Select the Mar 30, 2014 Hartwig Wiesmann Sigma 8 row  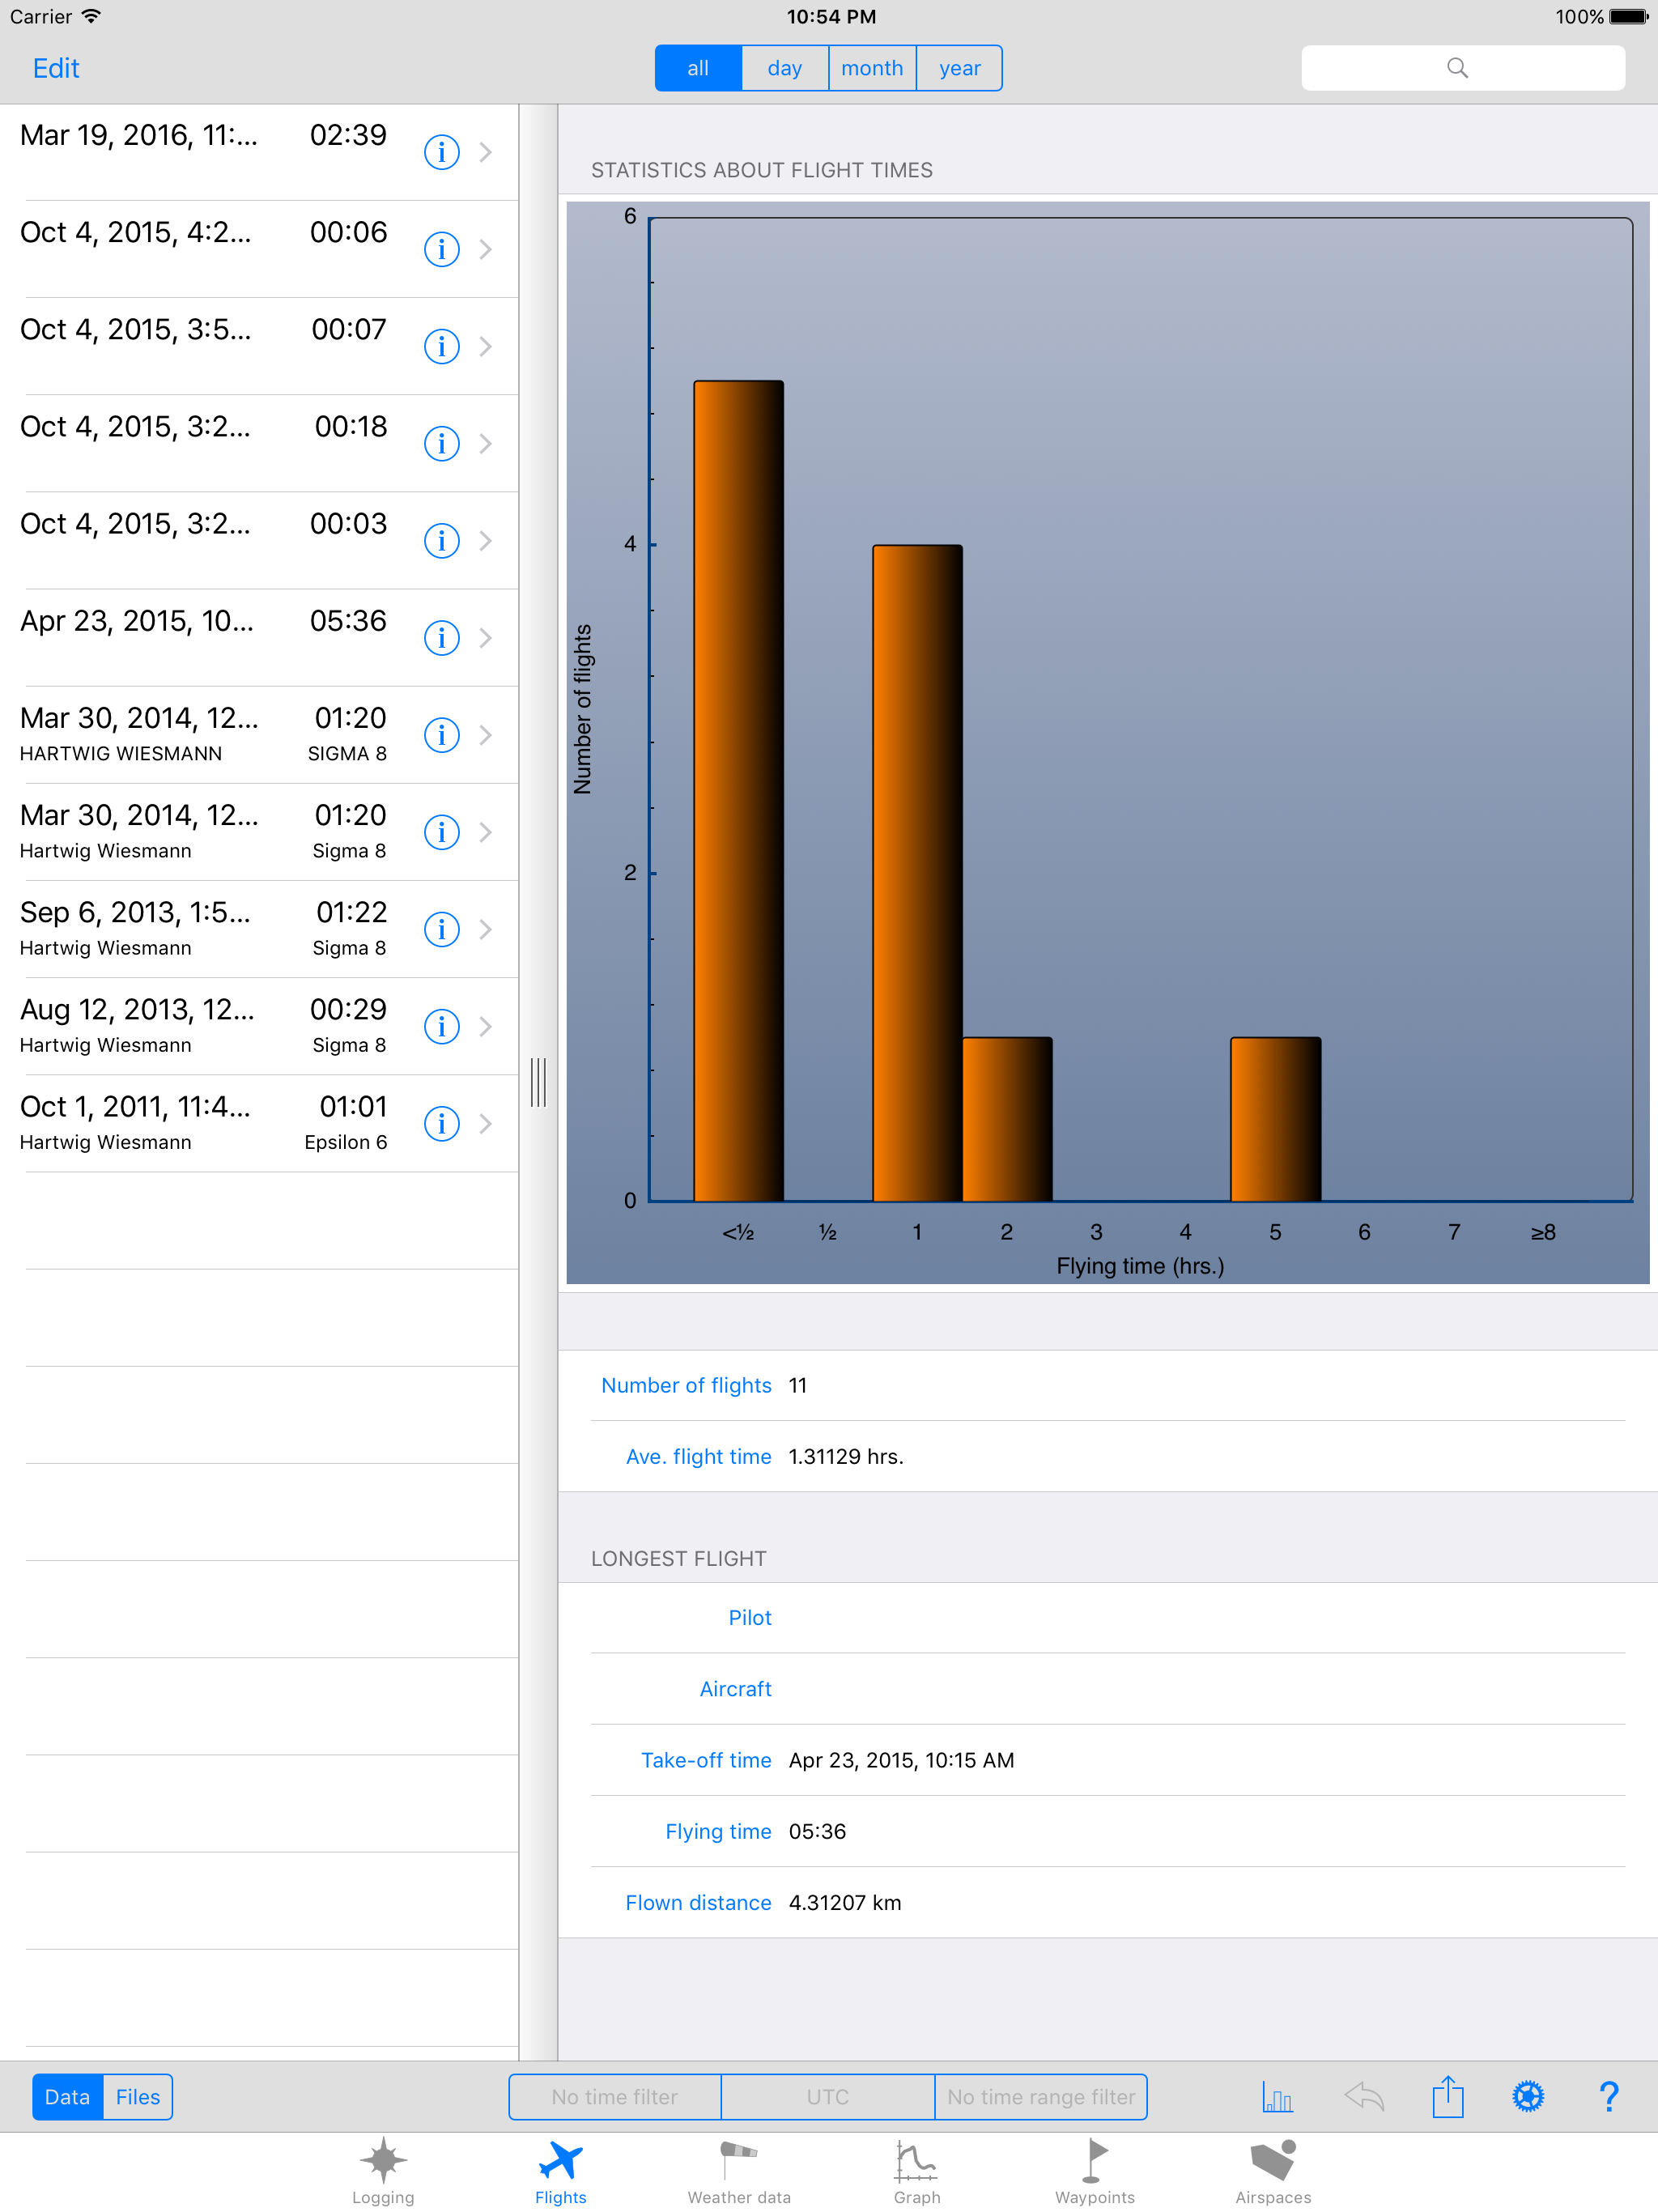click(259, 832)
